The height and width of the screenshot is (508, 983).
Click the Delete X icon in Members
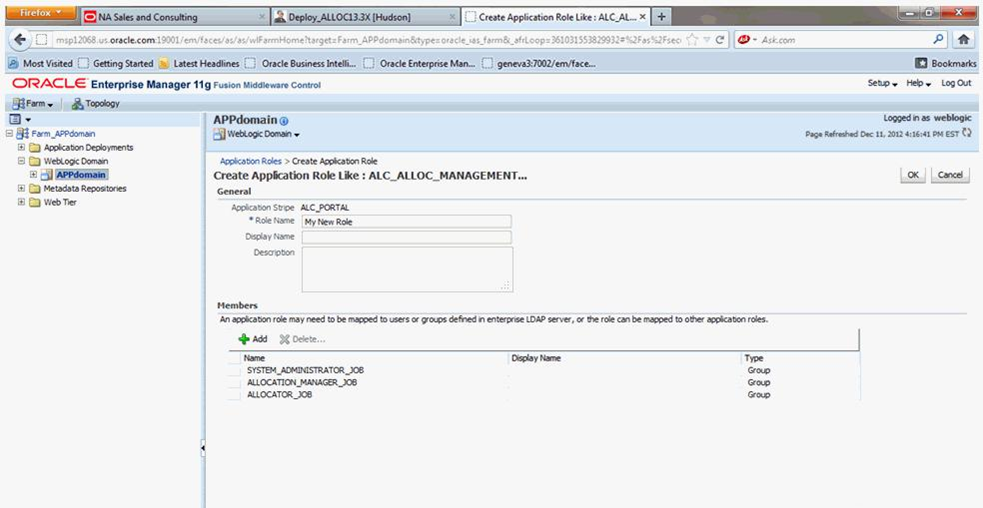pyautogui.click(x=285, y=339)
